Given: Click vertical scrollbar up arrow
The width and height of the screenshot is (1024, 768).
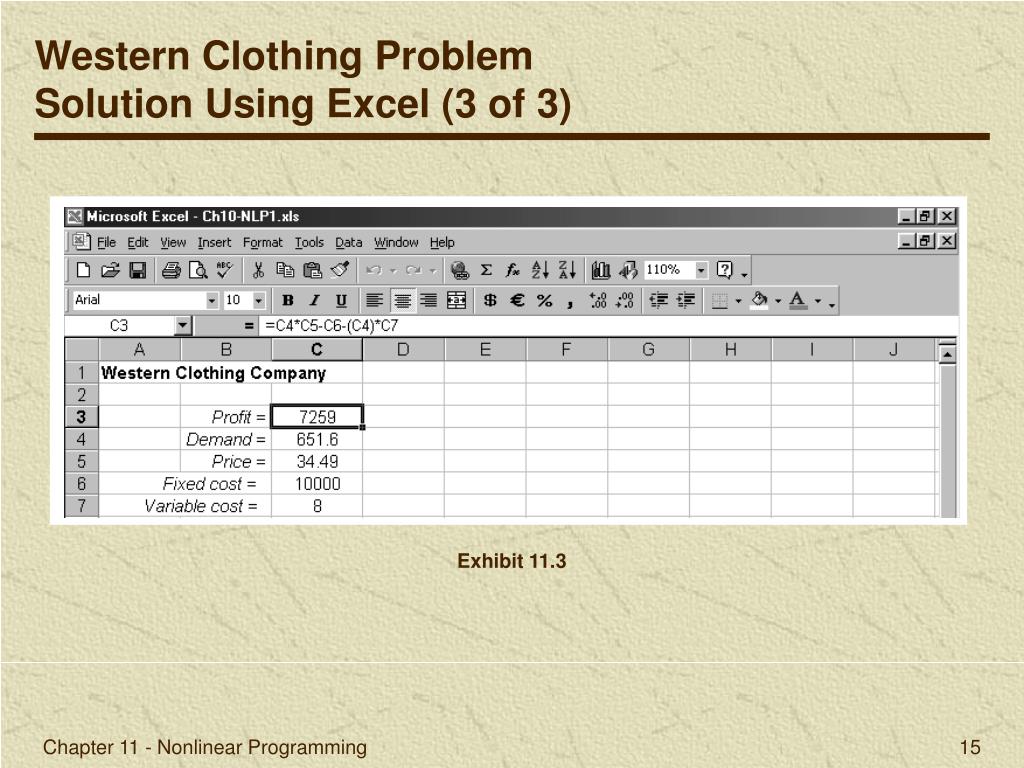Looking at the screenshot, I should click(x=947, y=354).
